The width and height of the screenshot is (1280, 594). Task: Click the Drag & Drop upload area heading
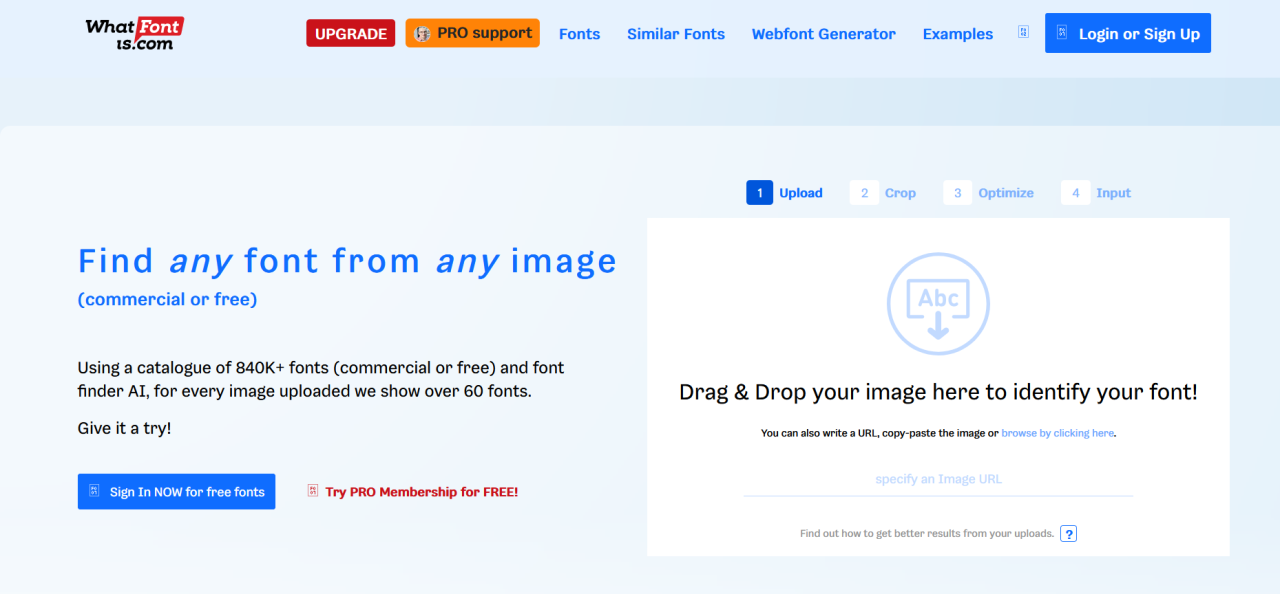pos(938,392)
